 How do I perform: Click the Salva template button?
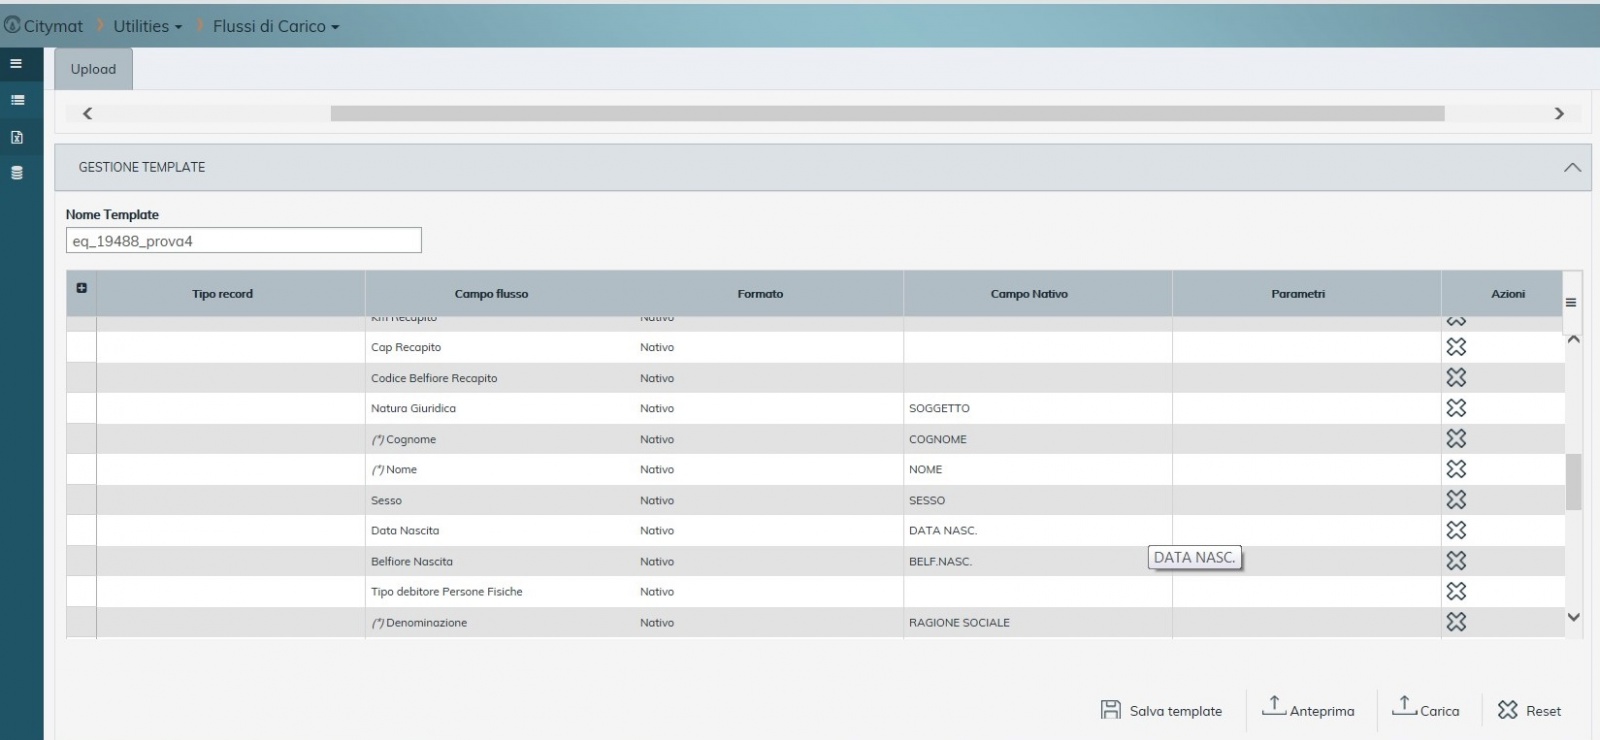pos(1162,710)
